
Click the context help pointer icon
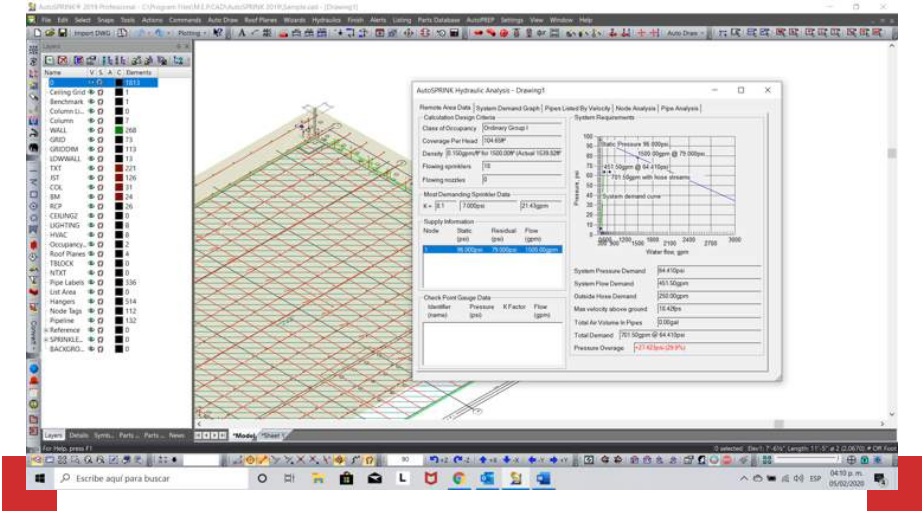[x=219, y=33]
